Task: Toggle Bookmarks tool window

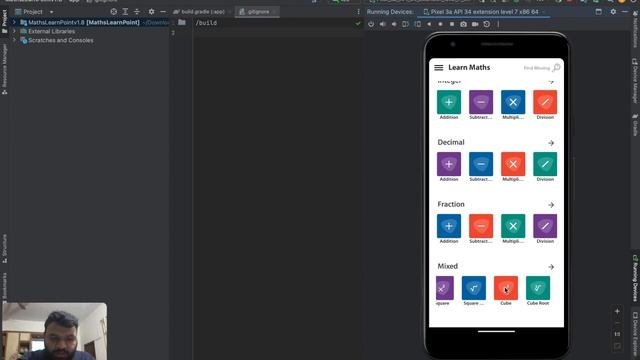Action: point(4,288)
